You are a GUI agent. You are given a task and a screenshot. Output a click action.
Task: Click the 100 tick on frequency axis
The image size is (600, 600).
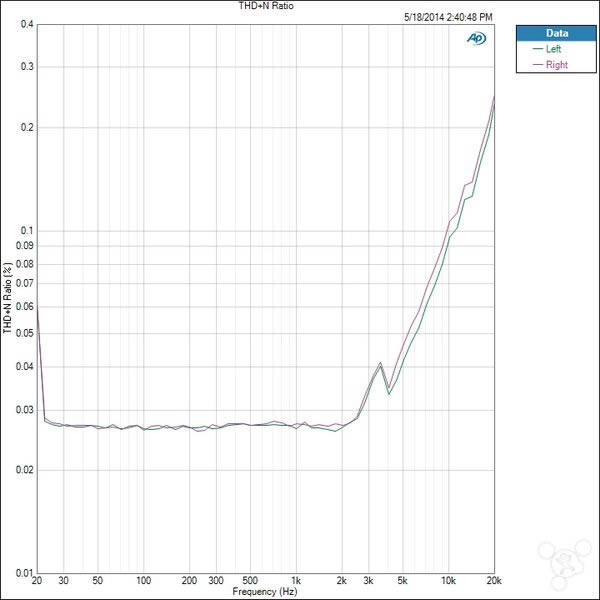(x=143, y=581)
